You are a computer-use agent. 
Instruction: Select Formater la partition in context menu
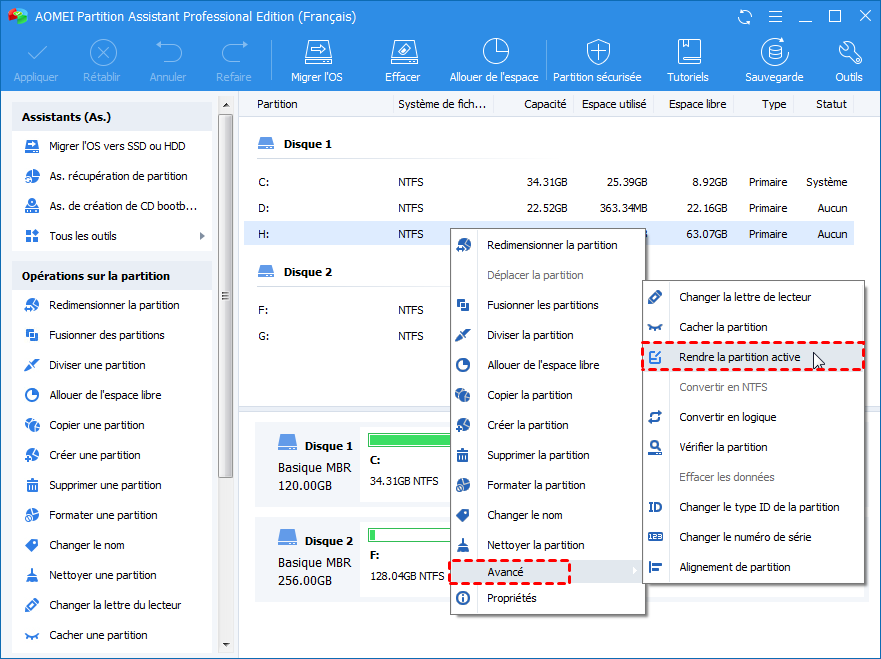[536, 485]
